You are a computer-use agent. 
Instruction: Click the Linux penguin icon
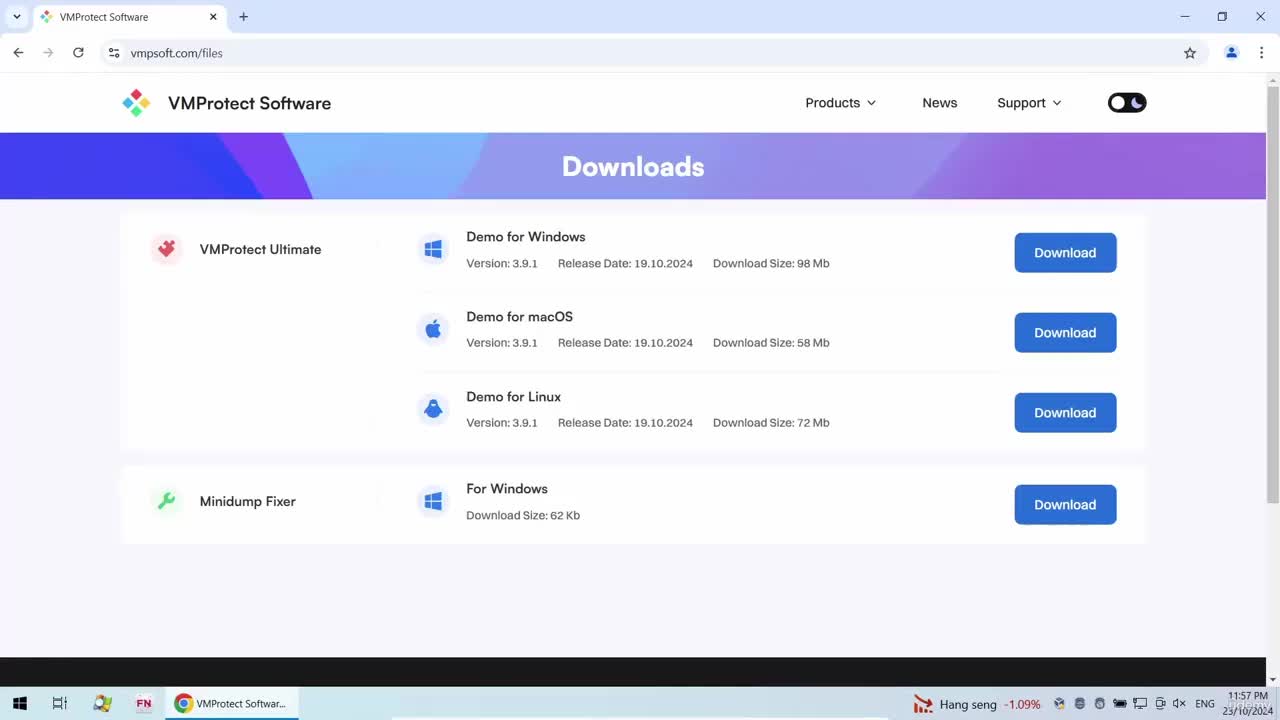point(433,409)
